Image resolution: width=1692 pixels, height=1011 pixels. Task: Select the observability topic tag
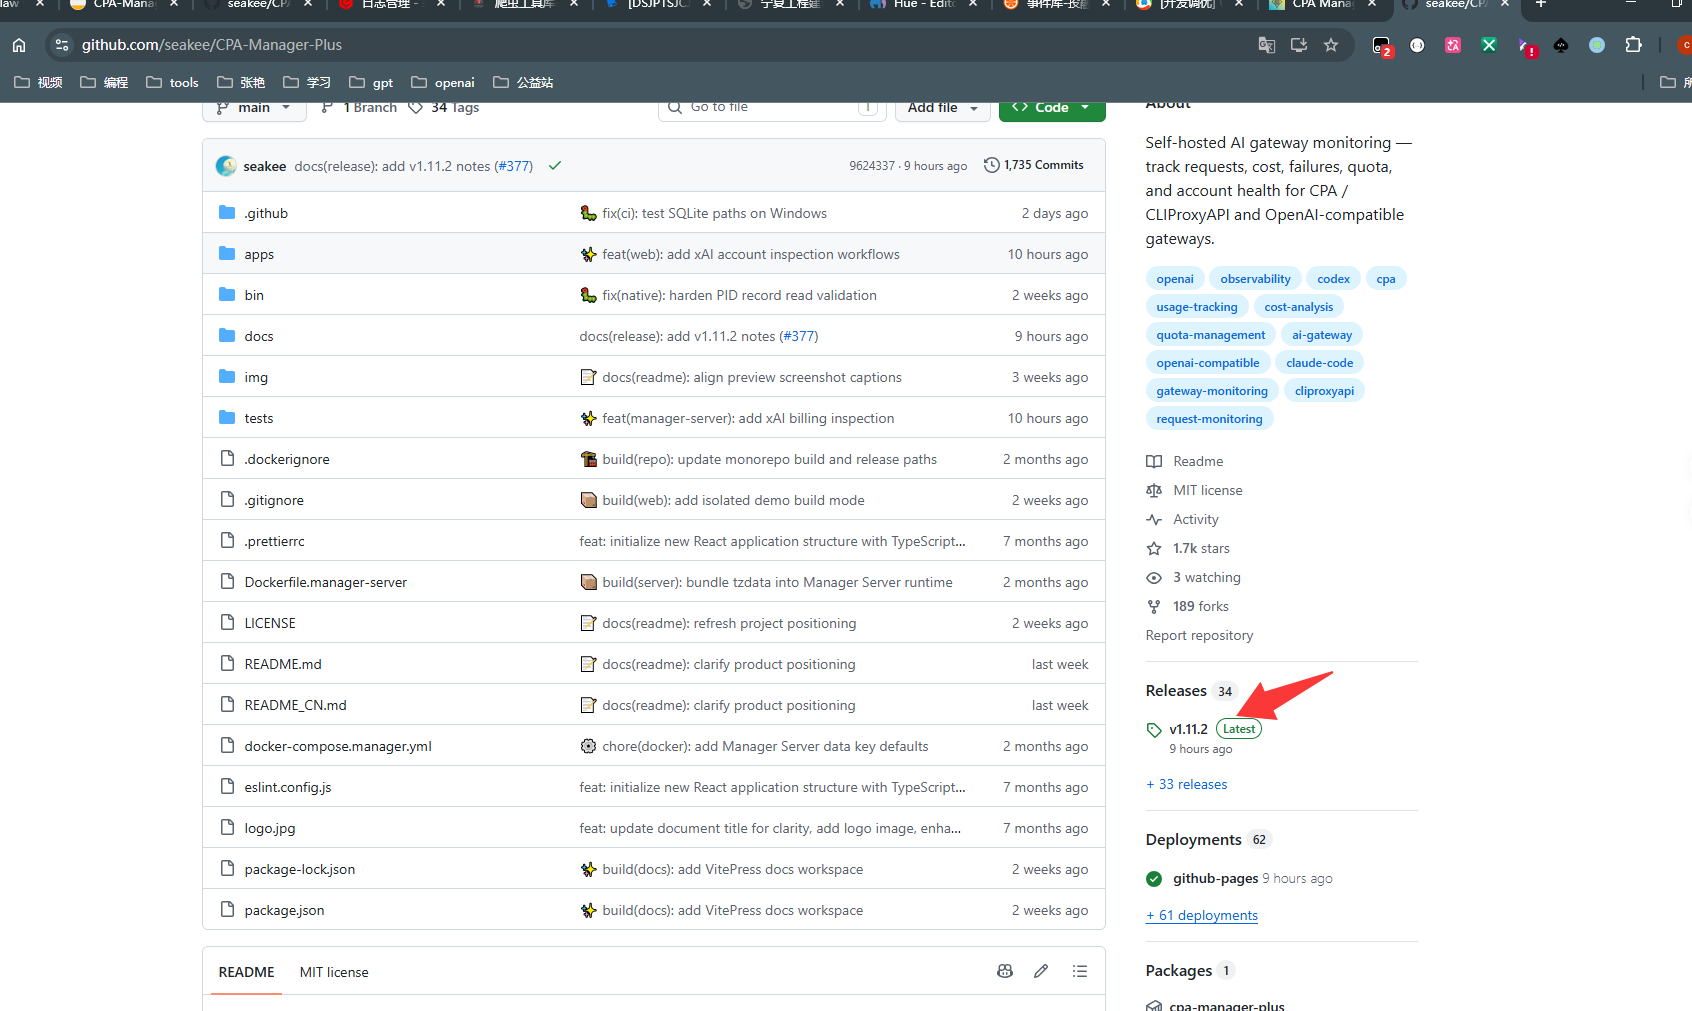pyautogui.click(x=1255, y=279)
